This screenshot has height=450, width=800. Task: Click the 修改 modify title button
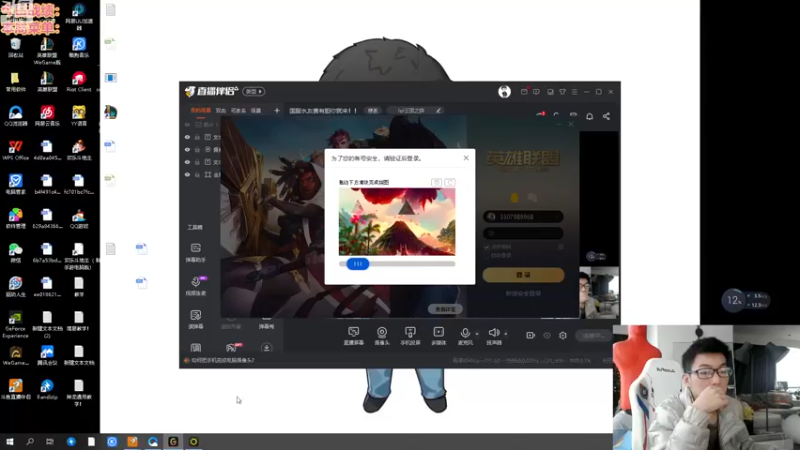coord(373,110)
